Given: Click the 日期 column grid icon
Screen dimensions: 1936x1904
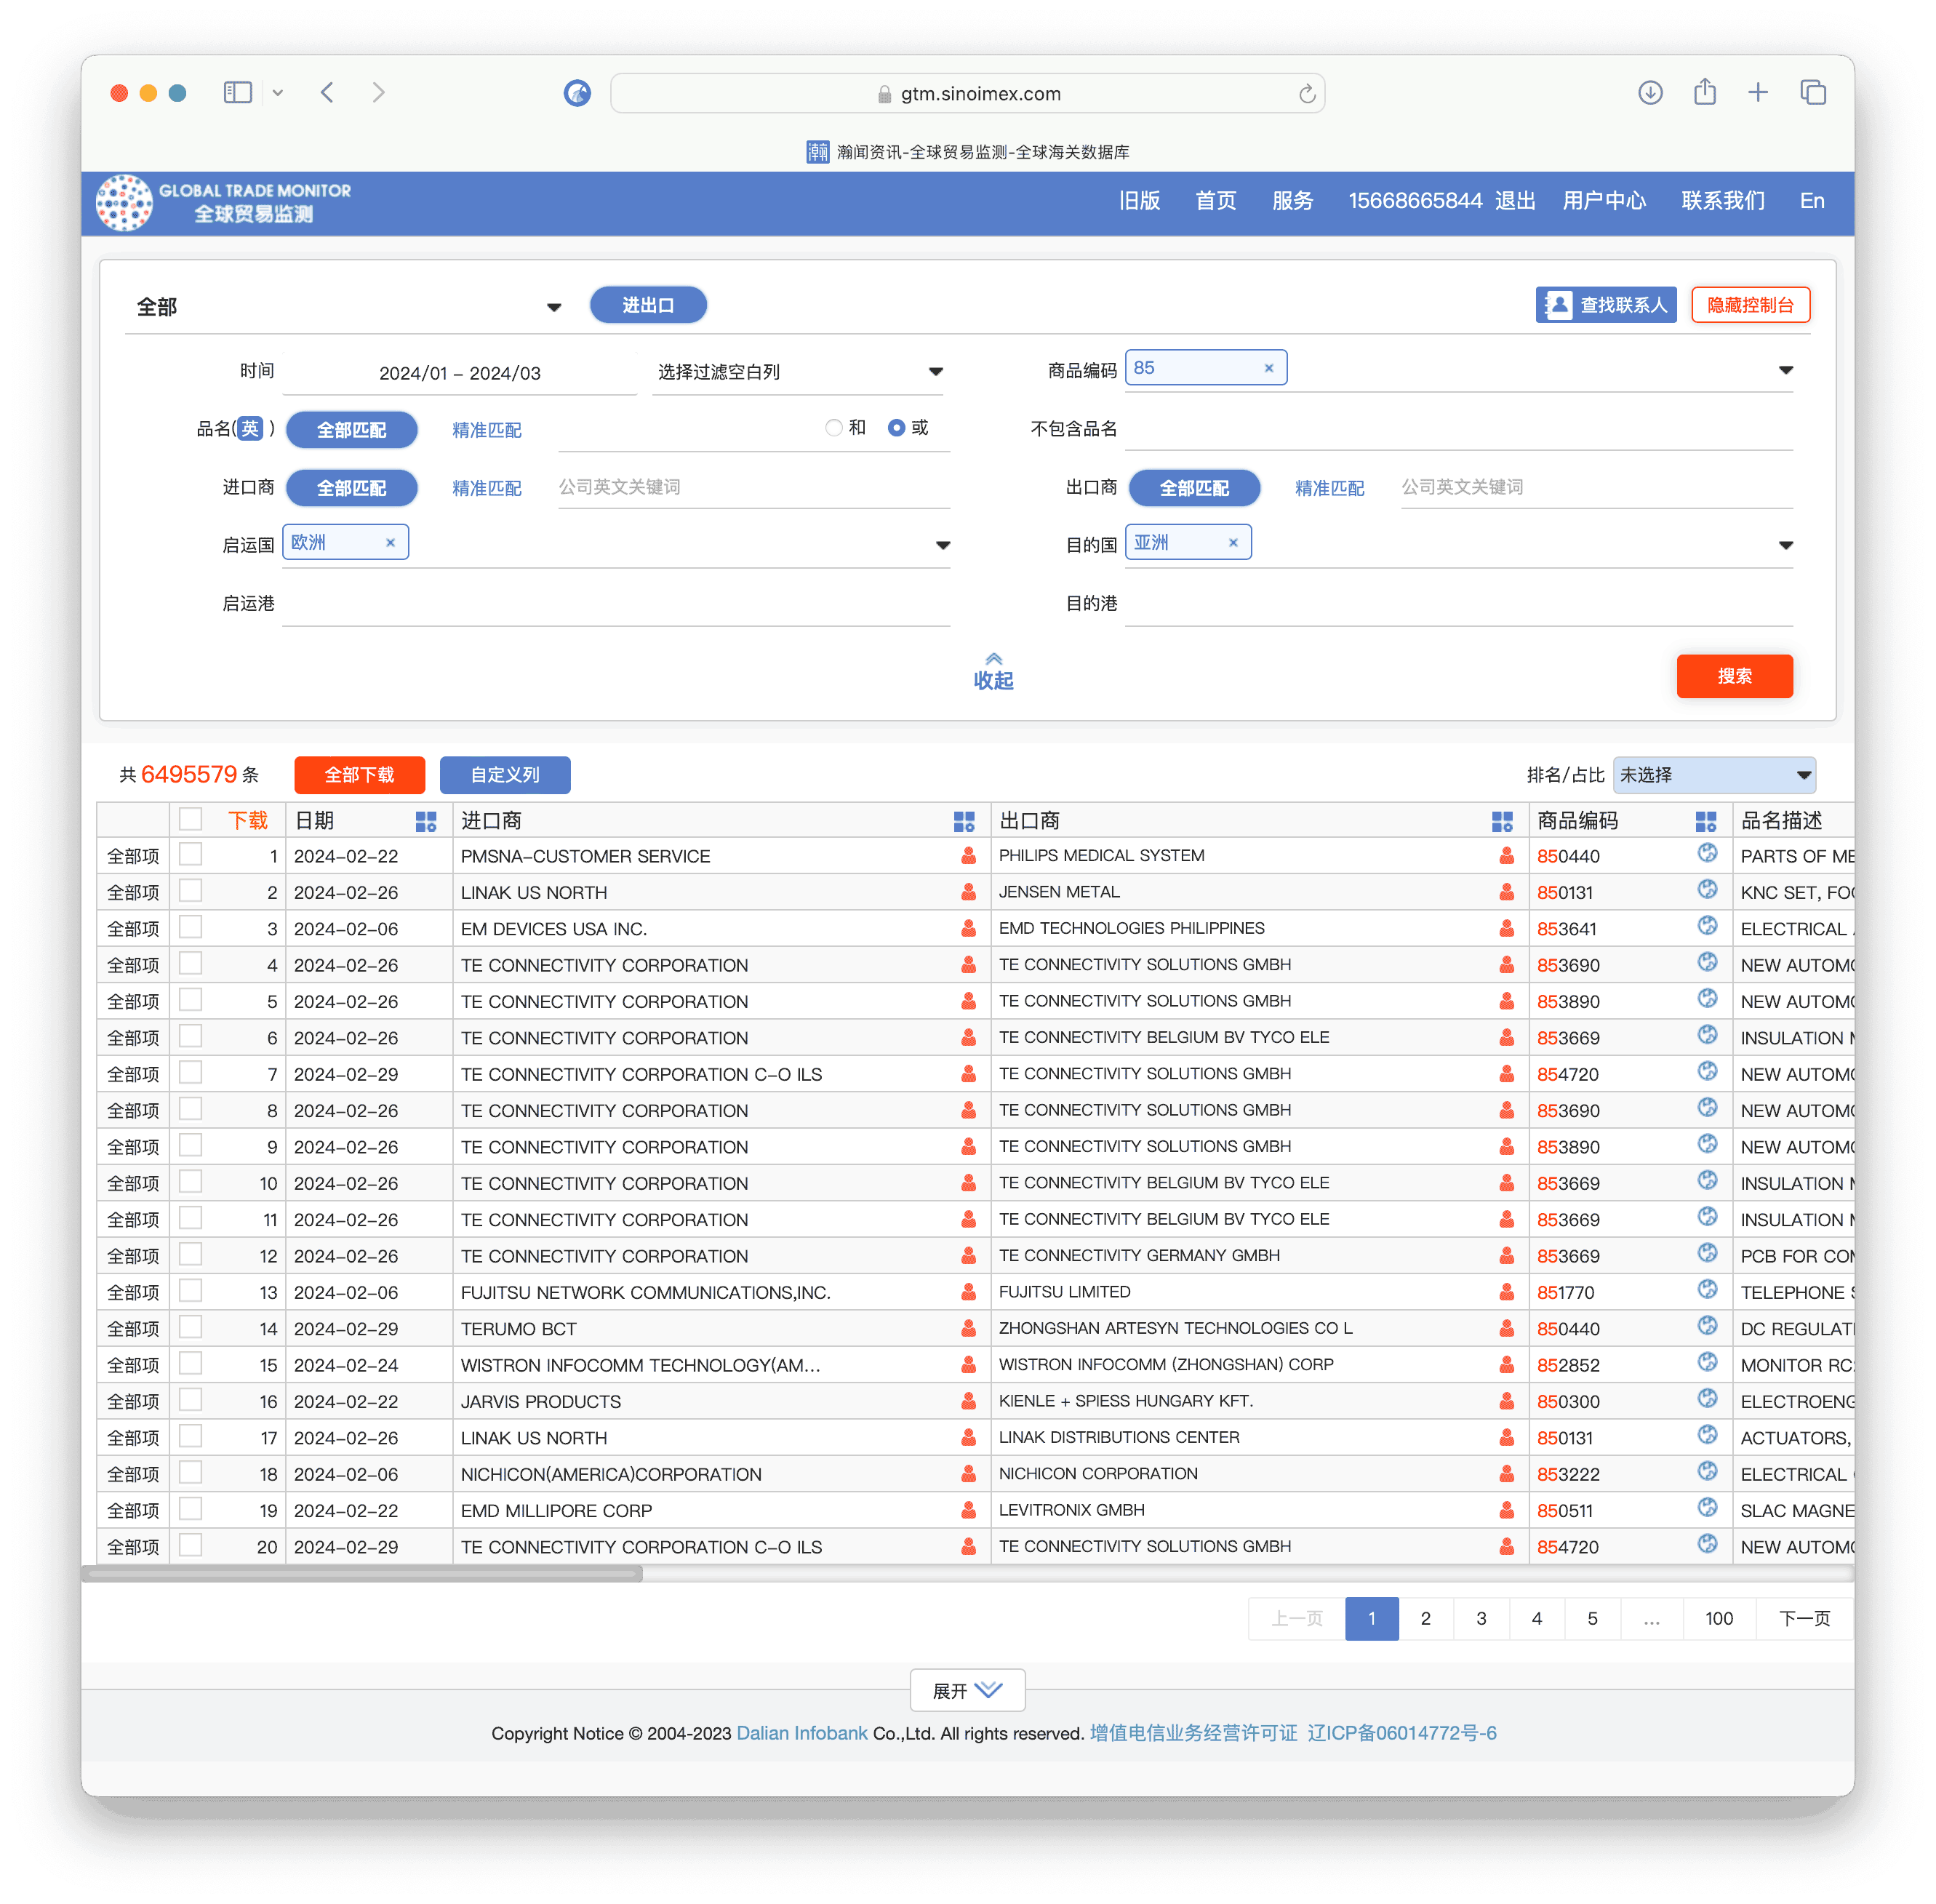Looking at the screenshot, I should 426,822.
